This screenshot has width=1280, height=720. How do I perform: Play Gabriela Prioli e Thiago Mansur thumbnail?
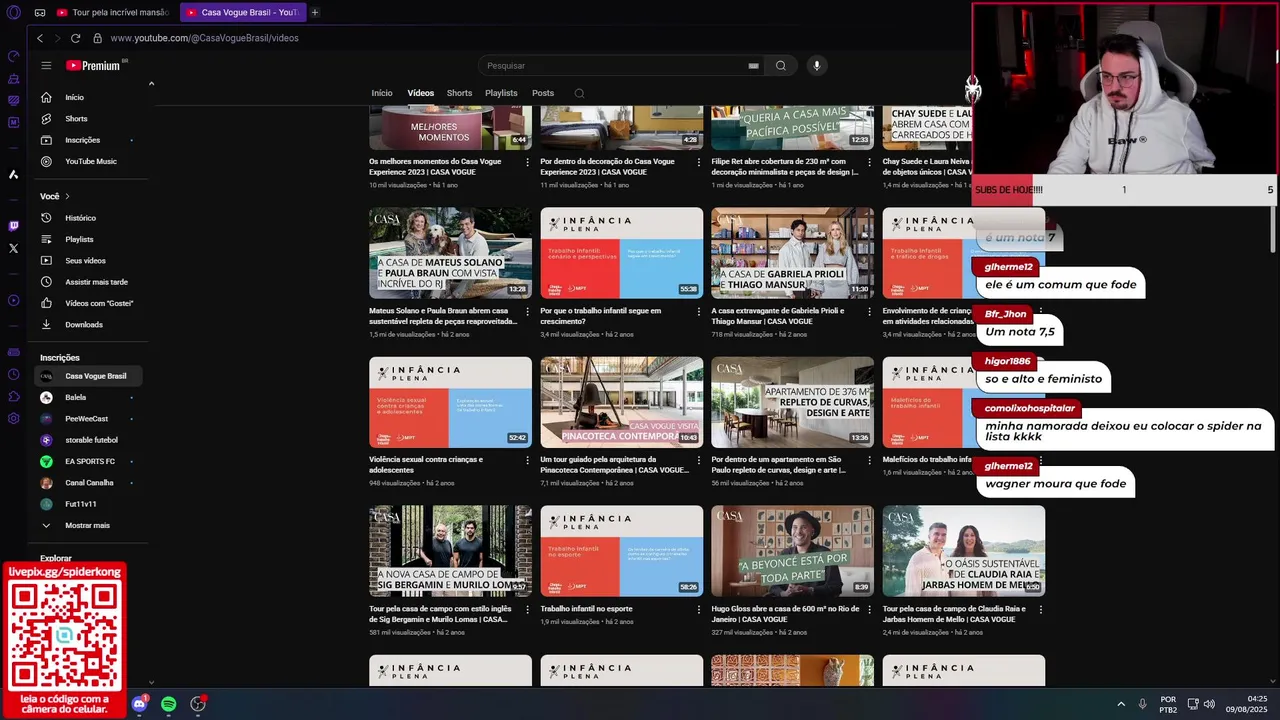[x=792, y=253]
